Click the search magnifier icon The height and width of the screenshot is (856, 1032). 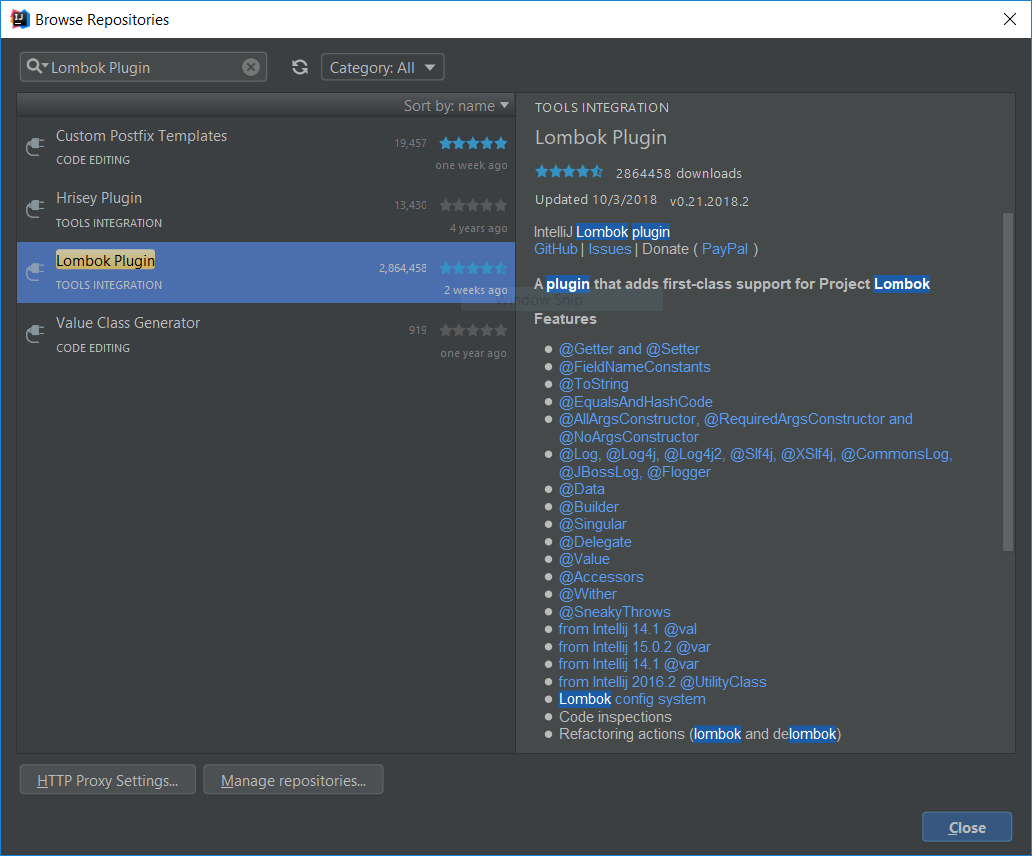point(33,67)
